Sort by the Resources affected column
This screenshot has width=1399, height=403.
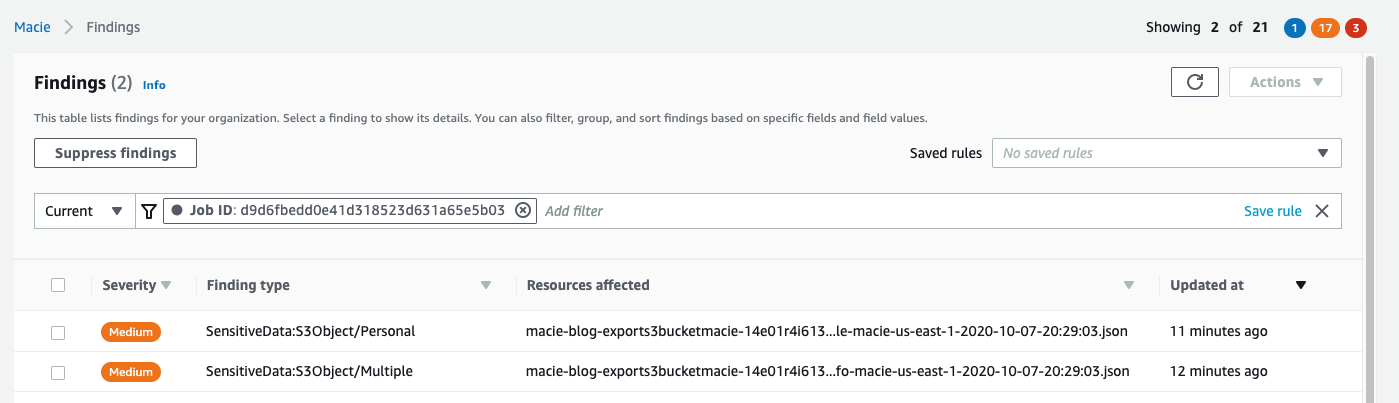pos(1129,285)
